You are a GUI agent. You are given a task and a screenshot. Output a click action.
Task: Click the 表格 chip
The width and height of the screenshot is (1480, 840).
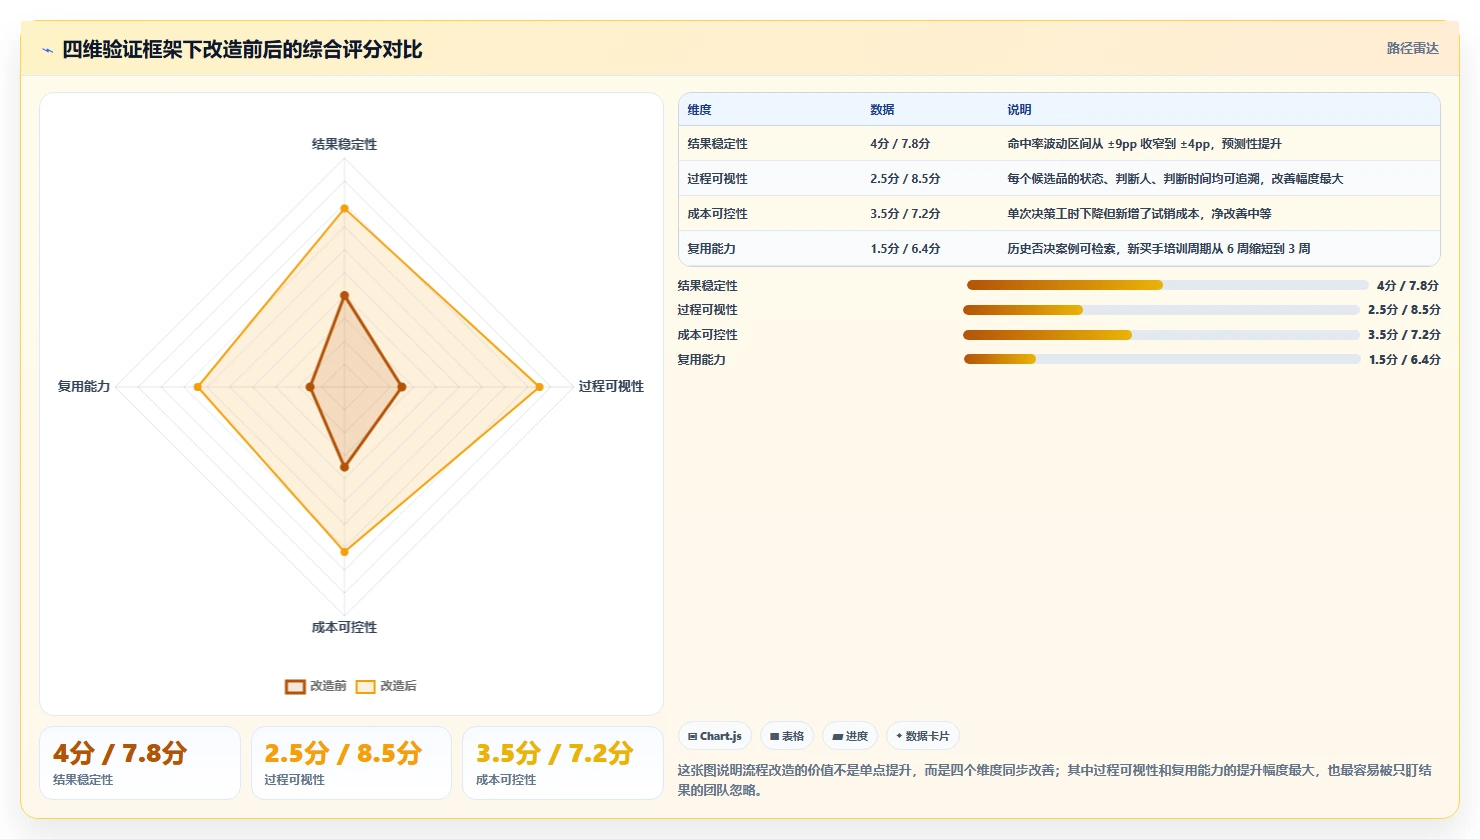point(787,736)
